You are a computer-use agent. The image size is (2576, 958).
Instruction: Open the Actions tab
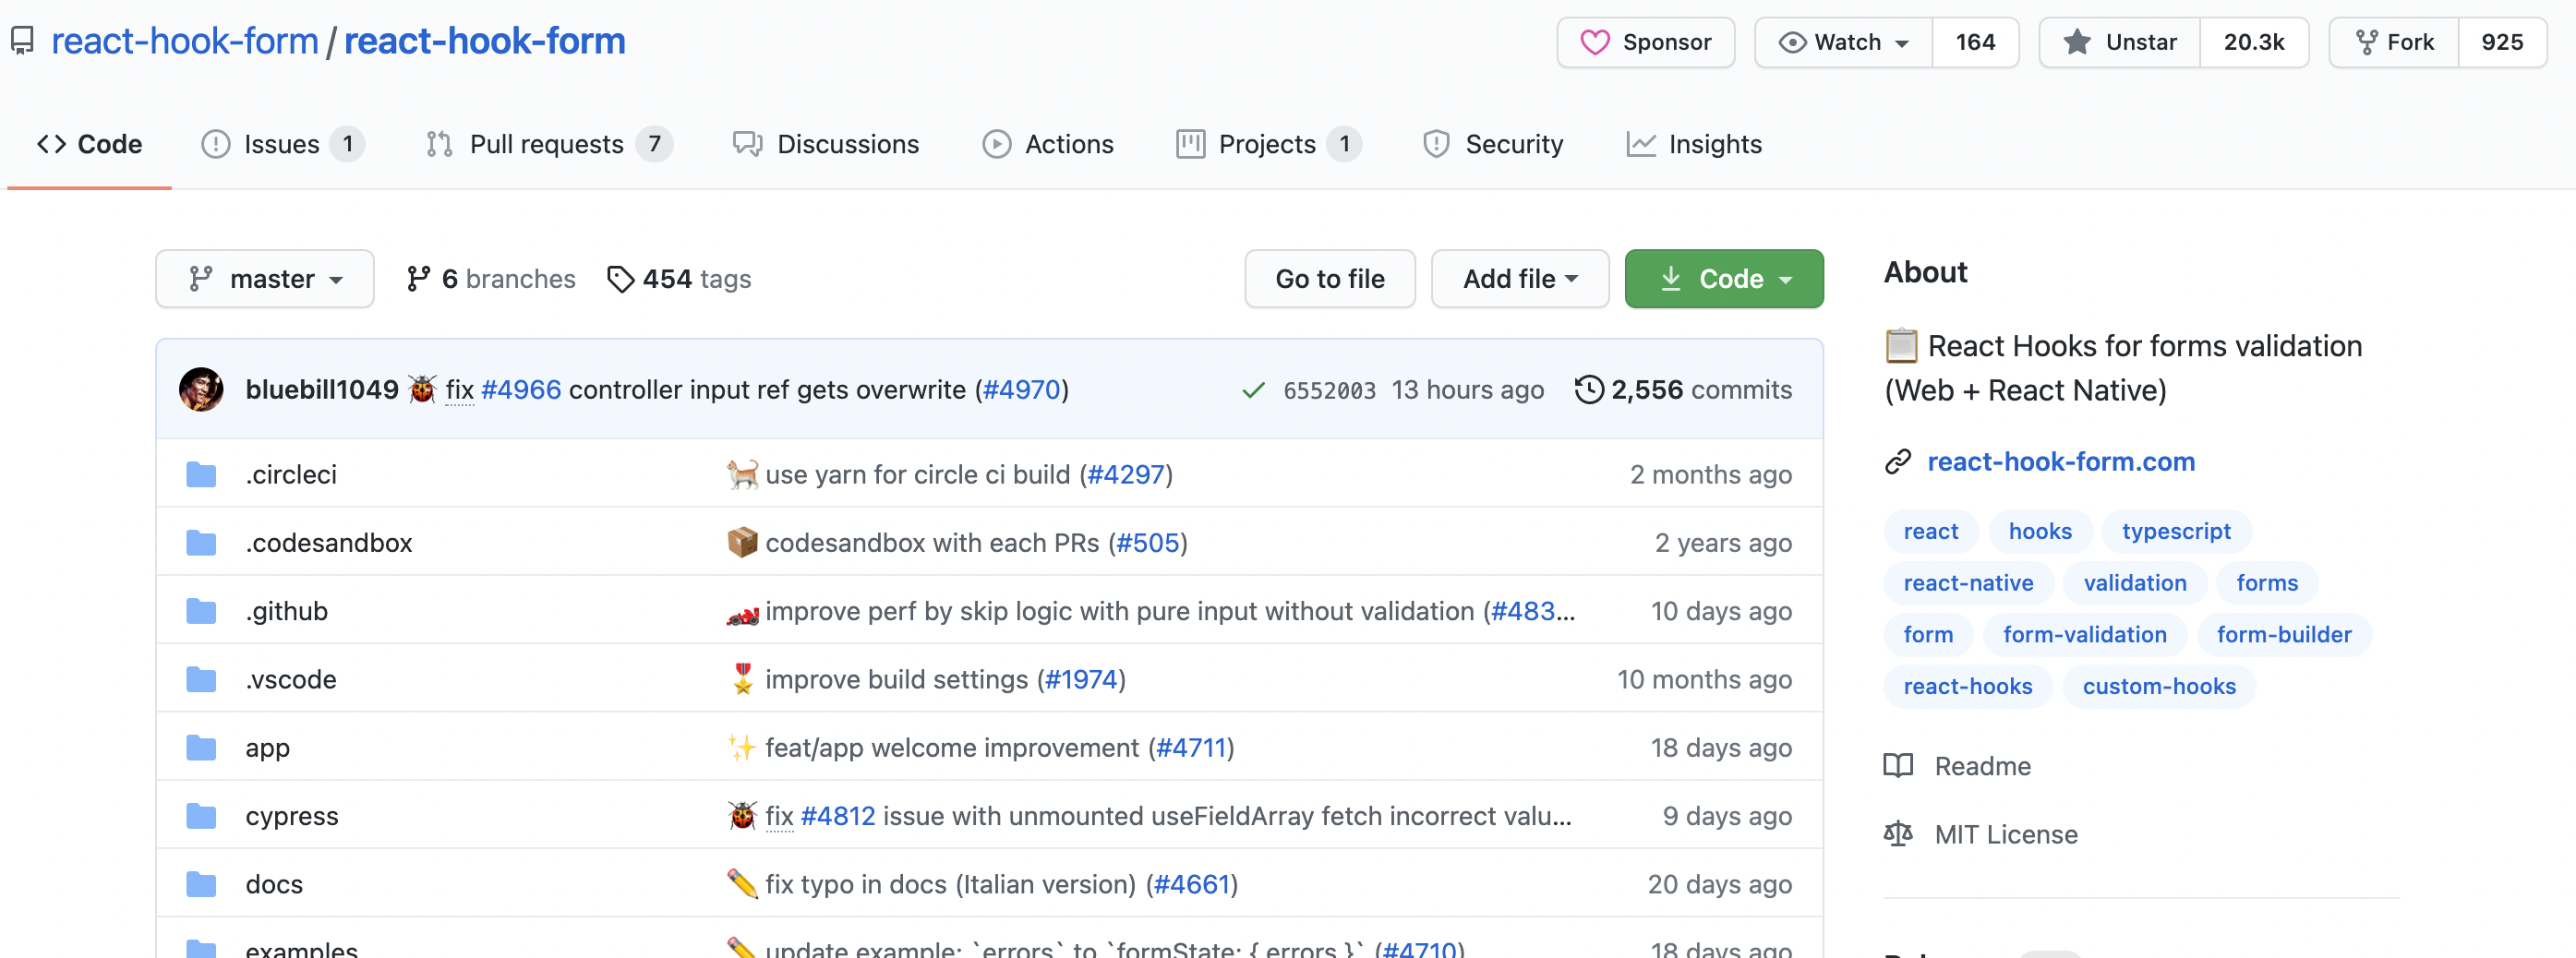(1048, 144)
